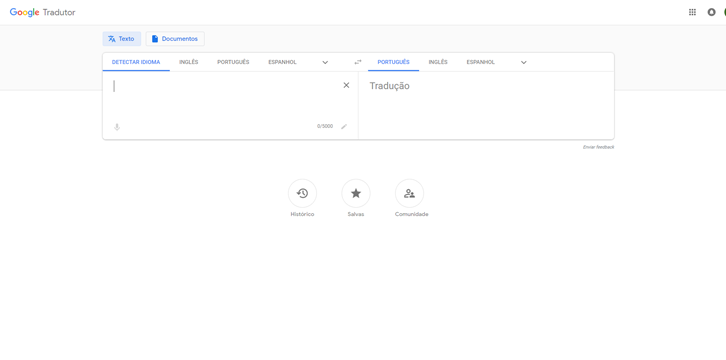This screenshot has height=360, width=726.
Task: Open the Enviar feedback link
Action: point(598,147)
